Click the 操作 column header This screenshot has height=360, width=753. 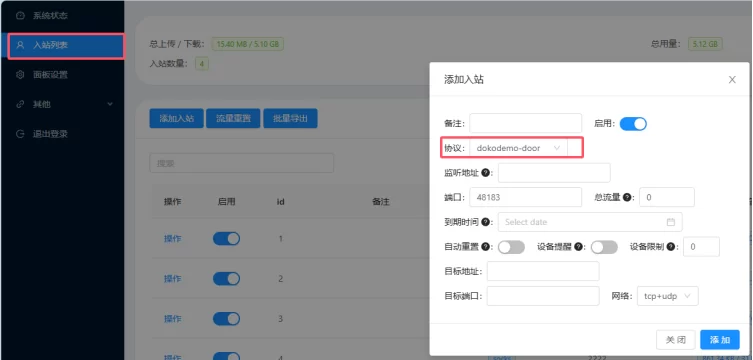point(173,202)
